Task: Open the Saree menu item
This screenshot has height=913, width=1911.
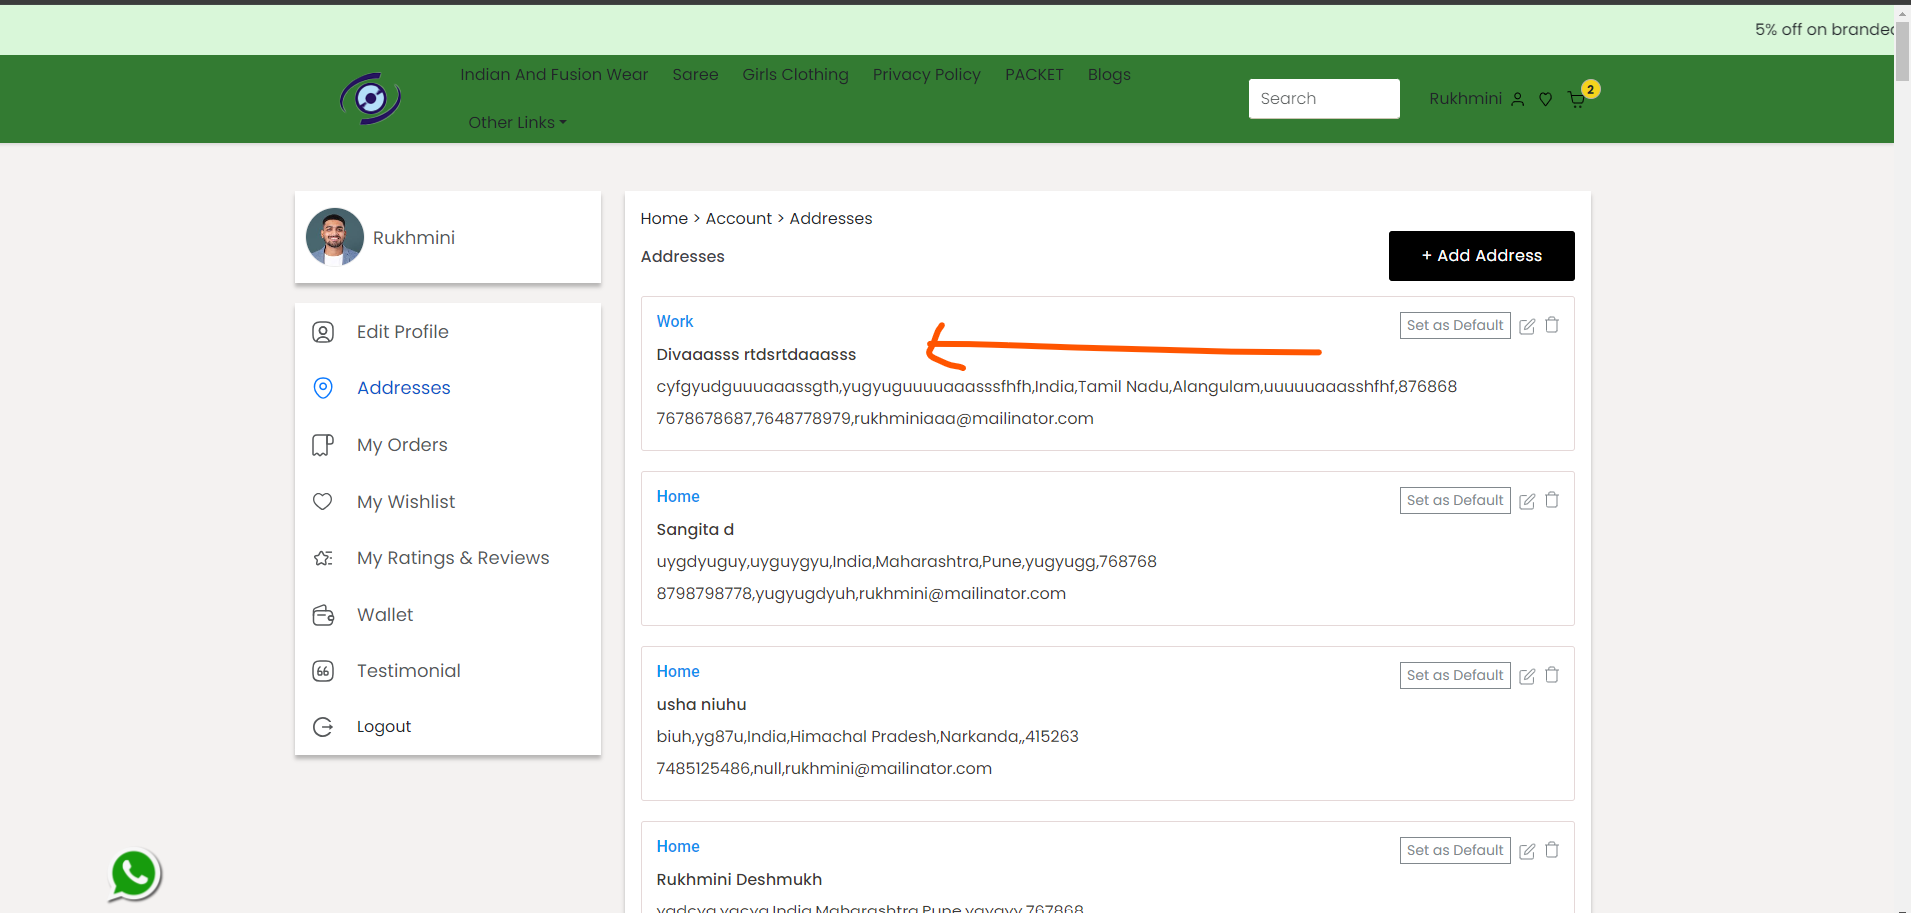Action: (x=695, y=74)
